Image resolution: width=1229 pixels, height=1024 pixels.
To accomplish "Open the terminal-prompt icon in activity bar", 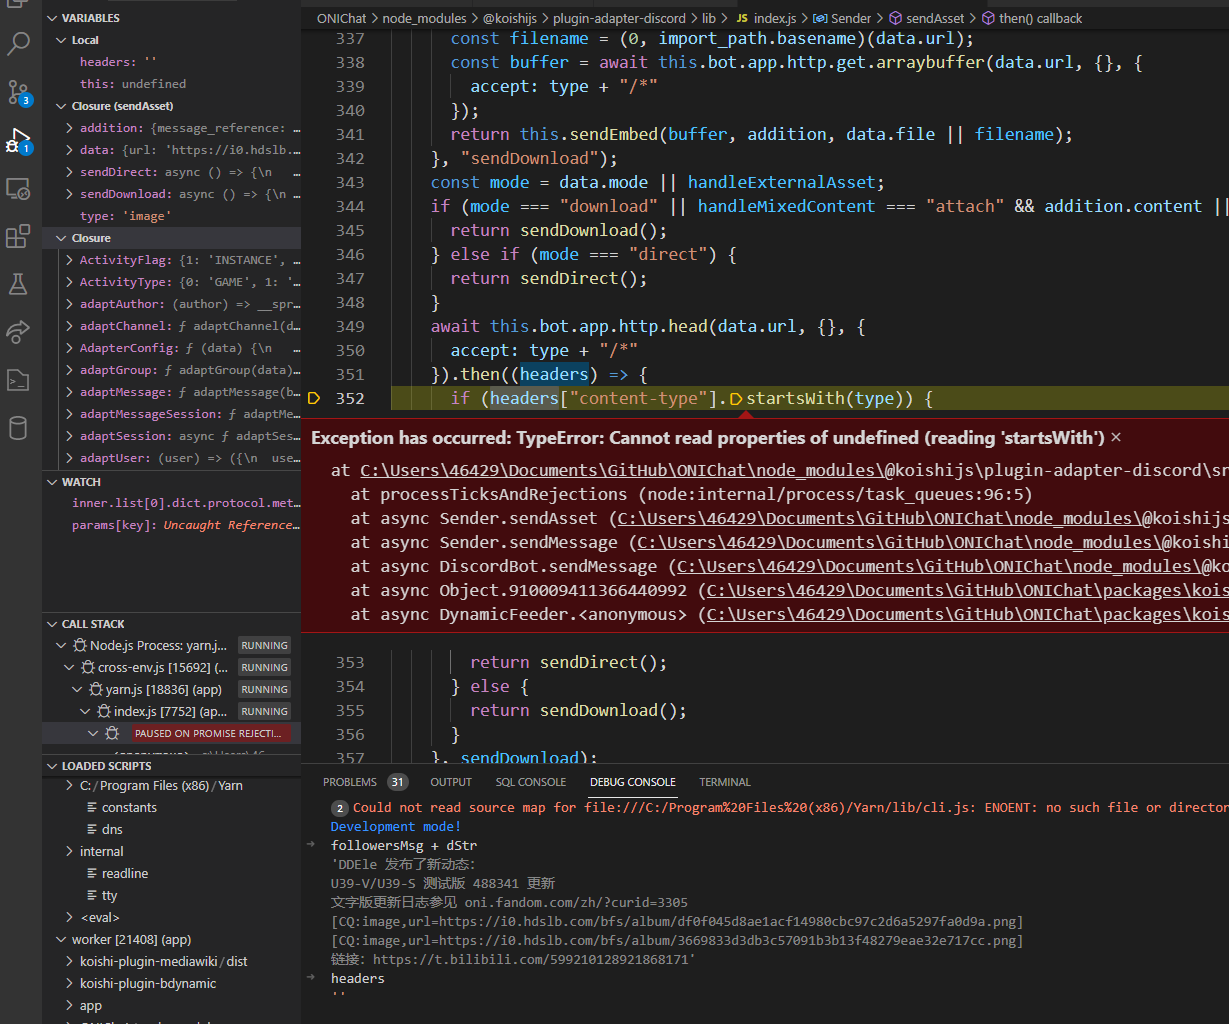I will click(x=18, y=380).
